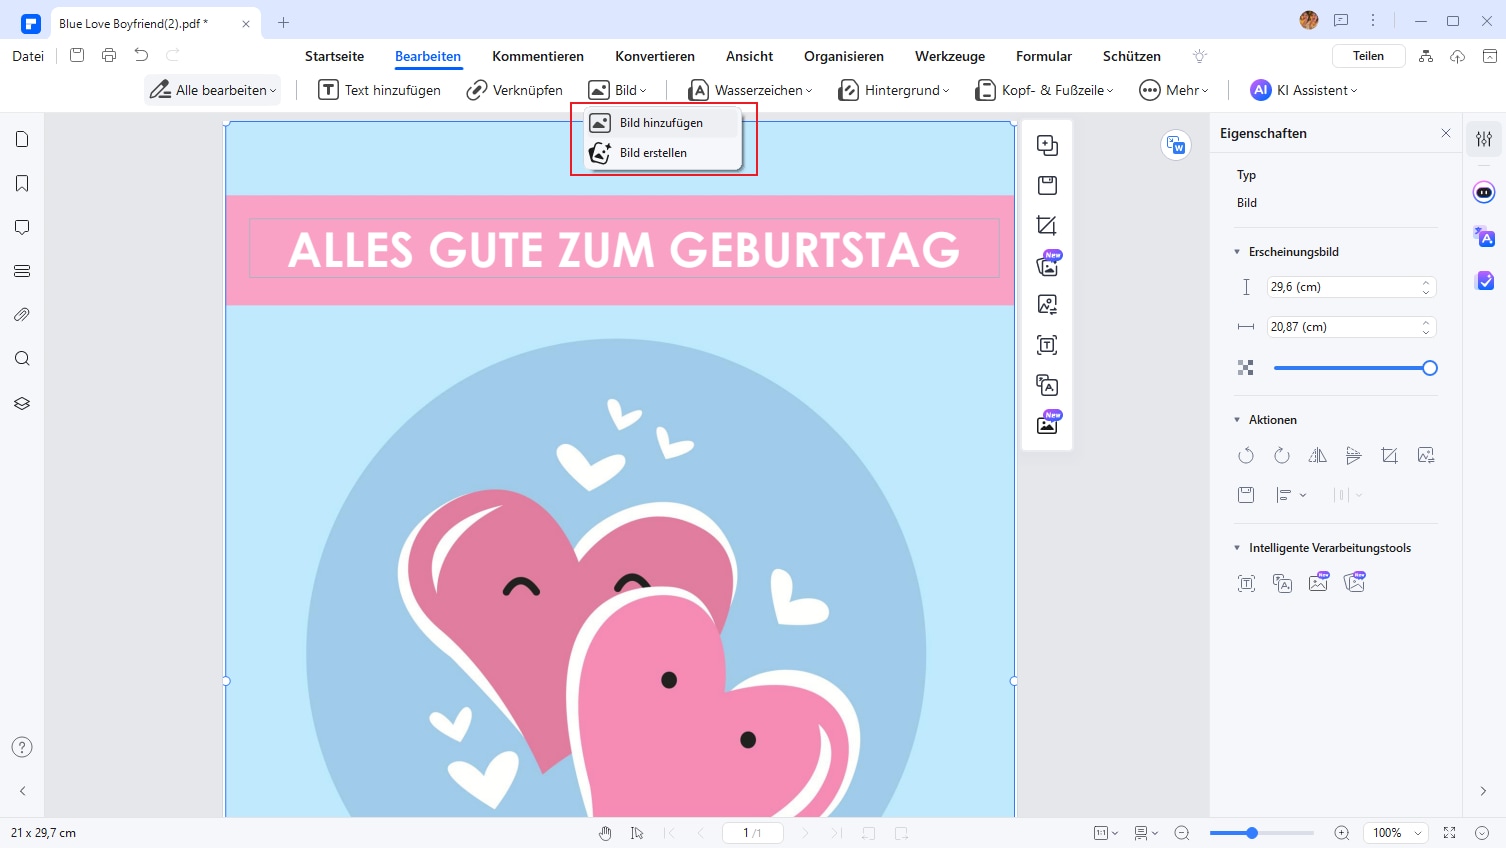This screenshot has width=1506, height=848.
Task: Flip image horizontally in Aktionen
Action: point(1318,456)
